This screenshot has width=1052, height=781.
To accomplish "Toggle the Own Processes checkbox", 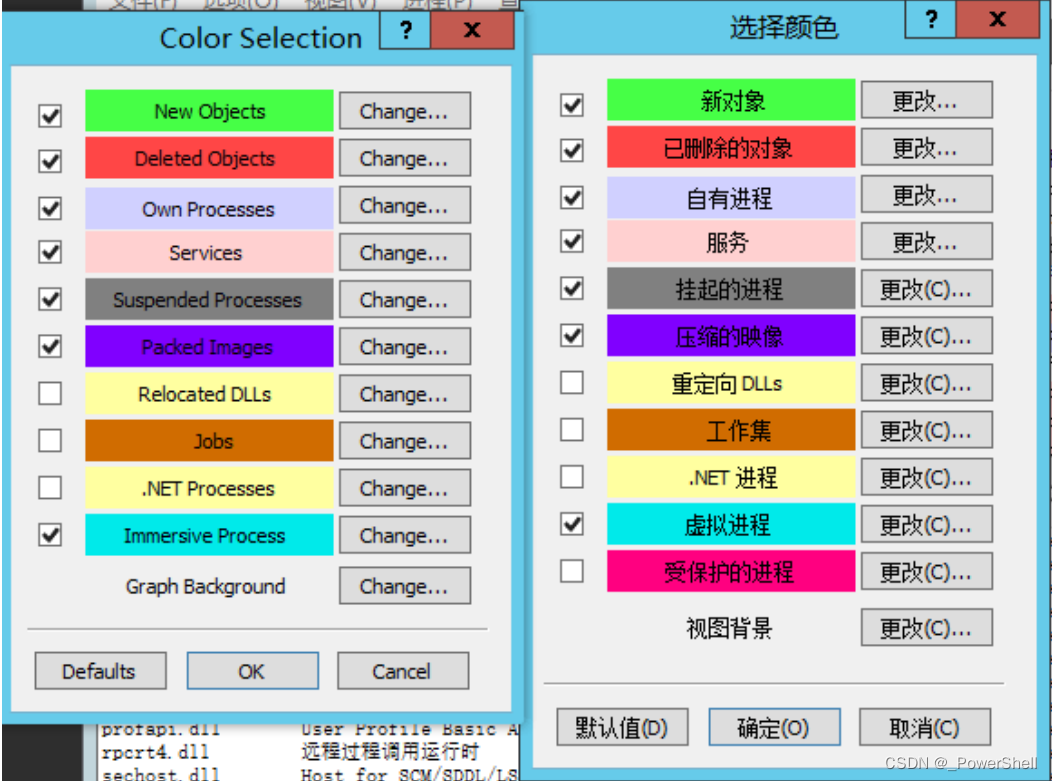I will 50,208.
